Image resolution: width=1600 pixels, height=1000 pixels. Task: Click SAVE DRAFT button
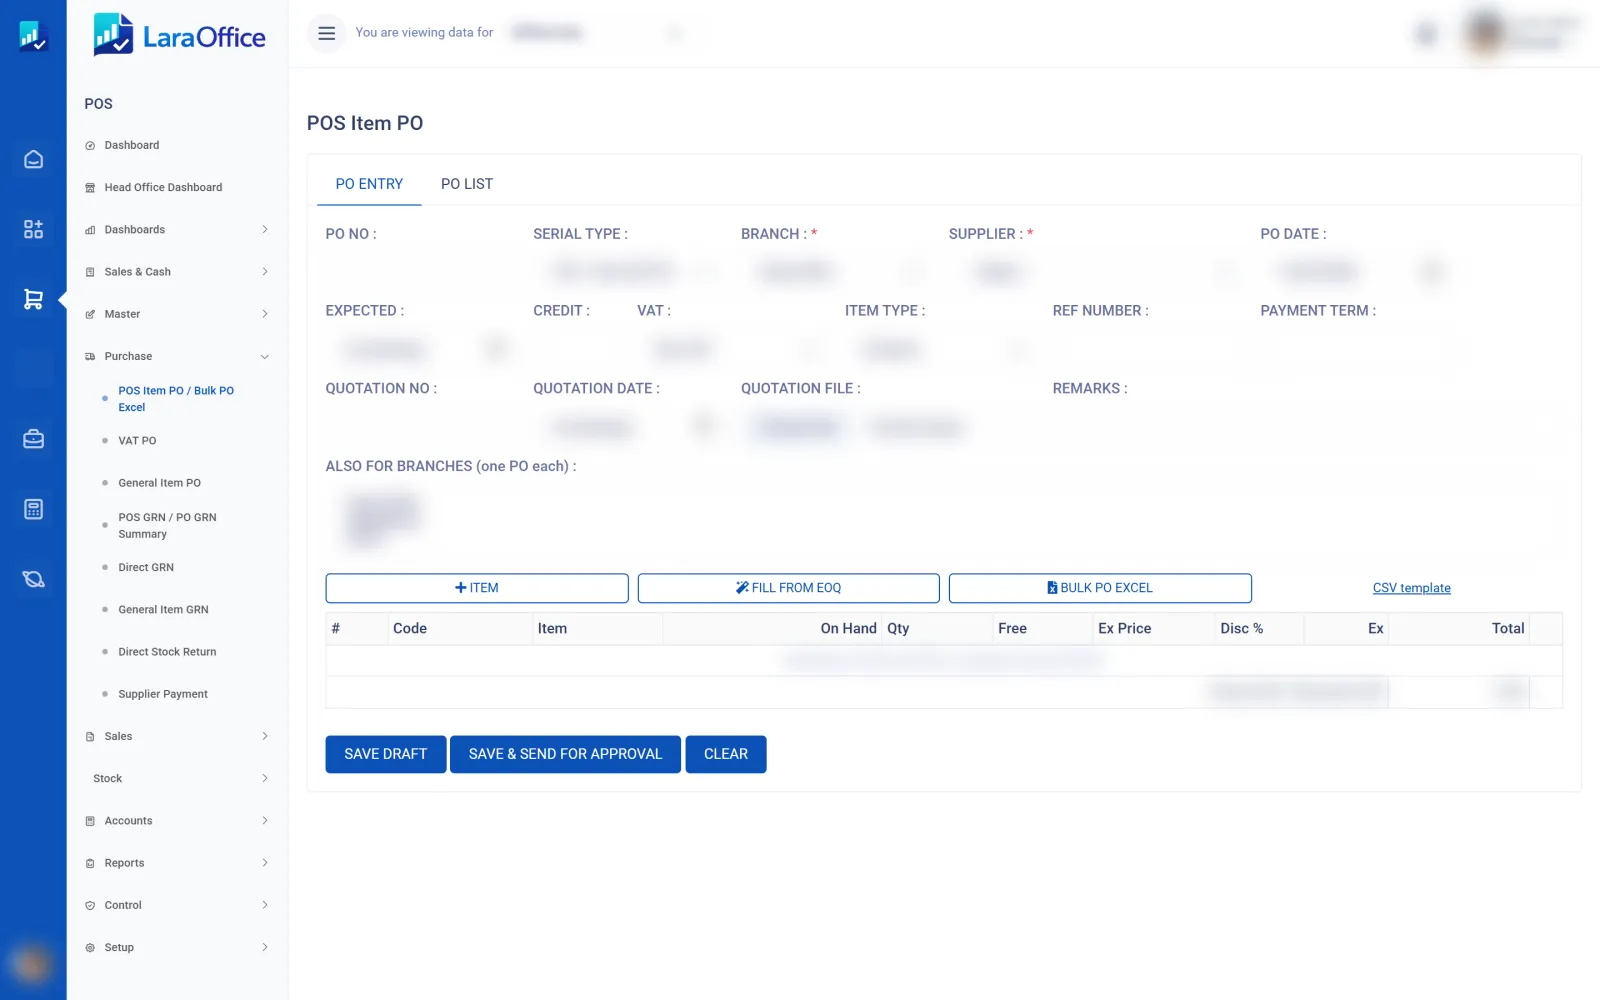(386, 754)
